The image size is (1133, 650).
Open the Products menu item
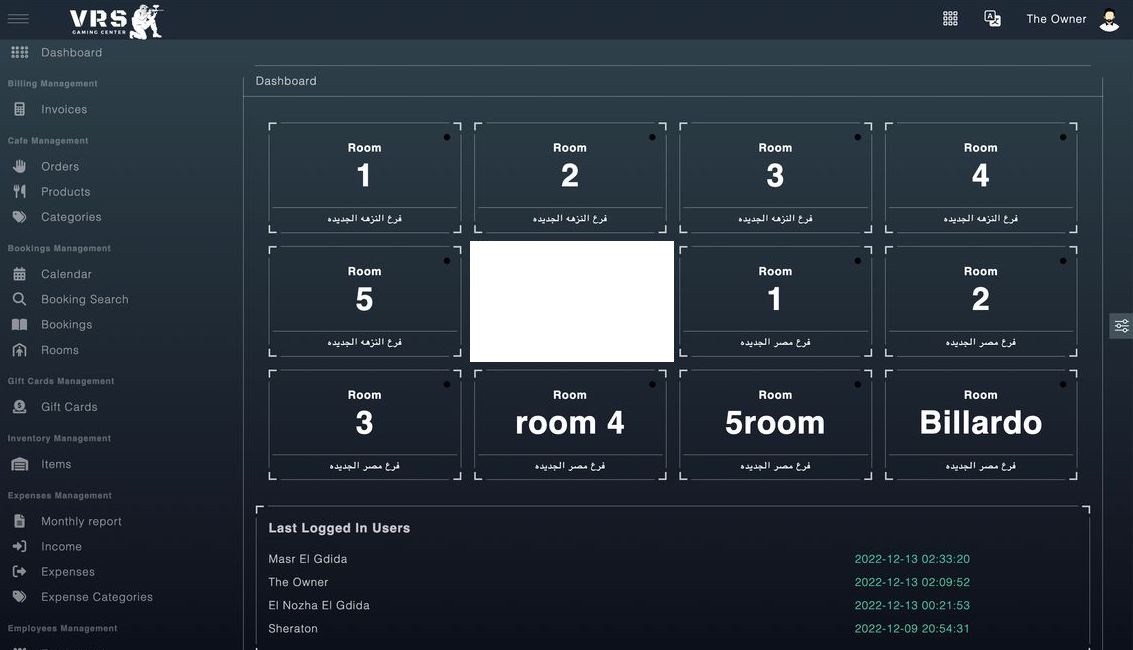[66, 191]
